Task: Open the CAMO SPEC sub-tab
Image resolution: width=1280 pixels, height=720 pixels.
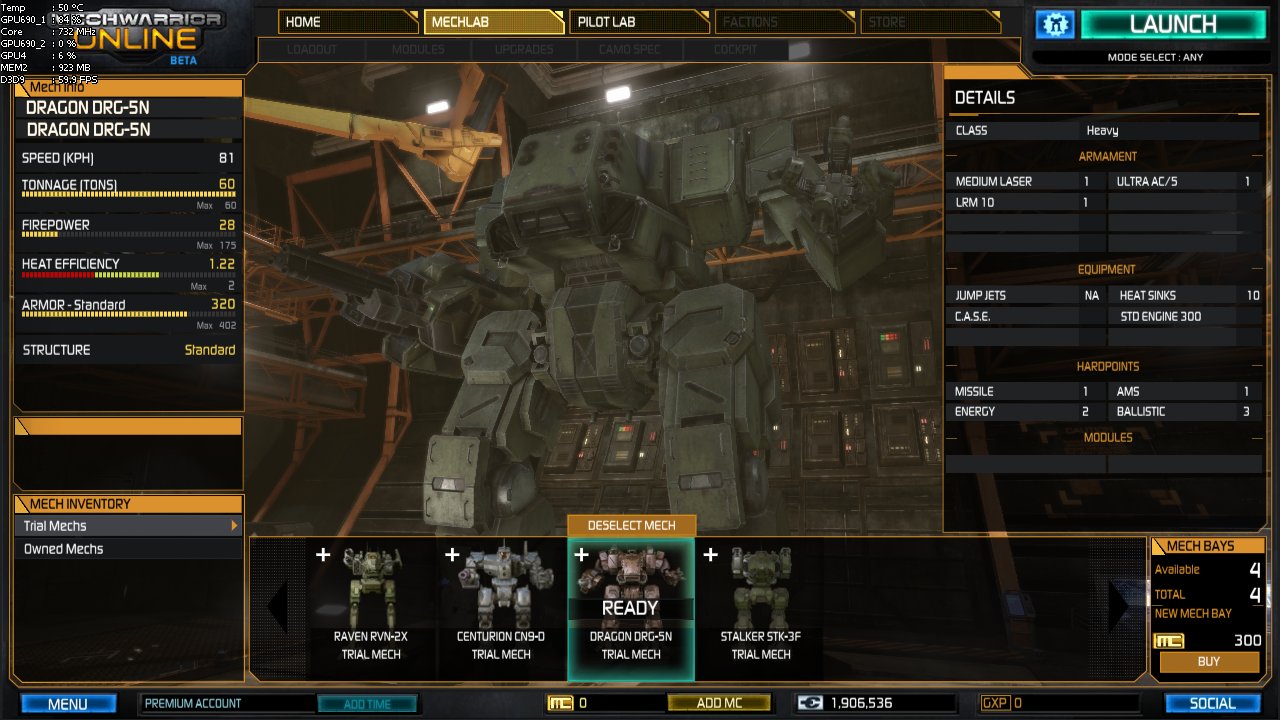Action: [630, 49]
